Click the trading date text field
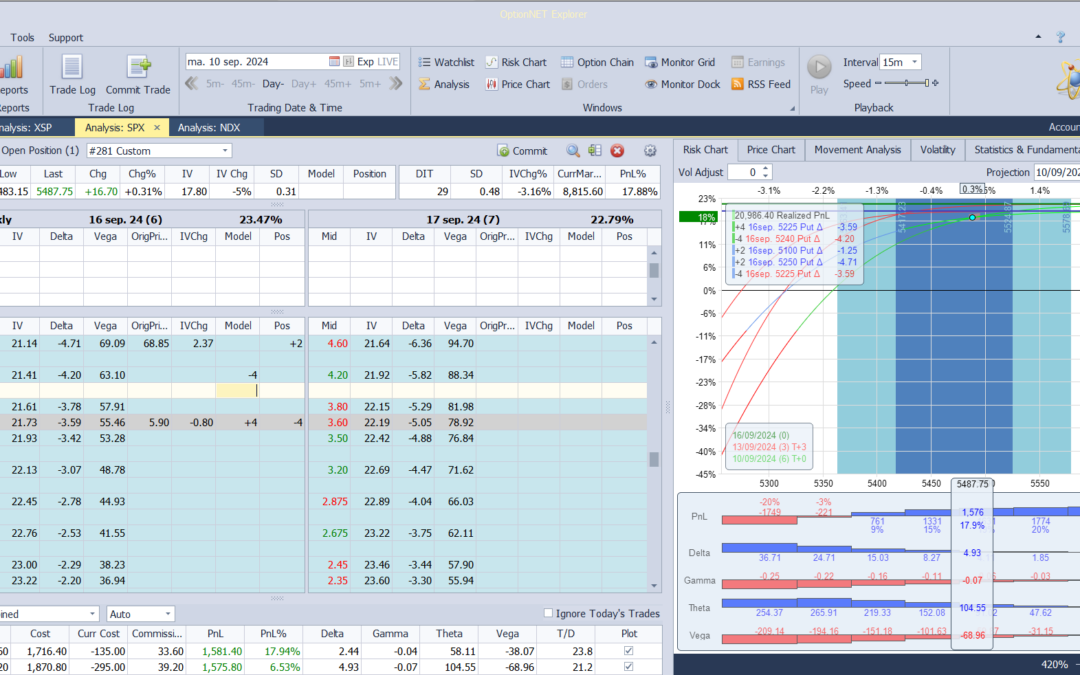The height and width of the screenshot is (675, 1080). tap(256, 61)
